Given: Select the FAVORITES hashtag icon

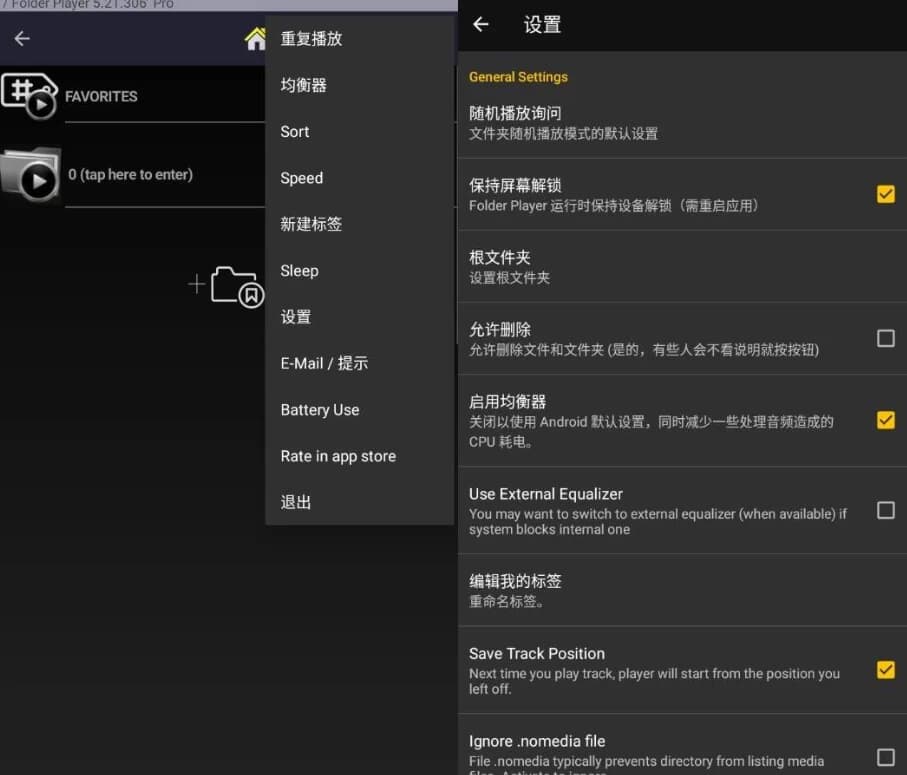Looking at the screenshot, I should [30, 96].
